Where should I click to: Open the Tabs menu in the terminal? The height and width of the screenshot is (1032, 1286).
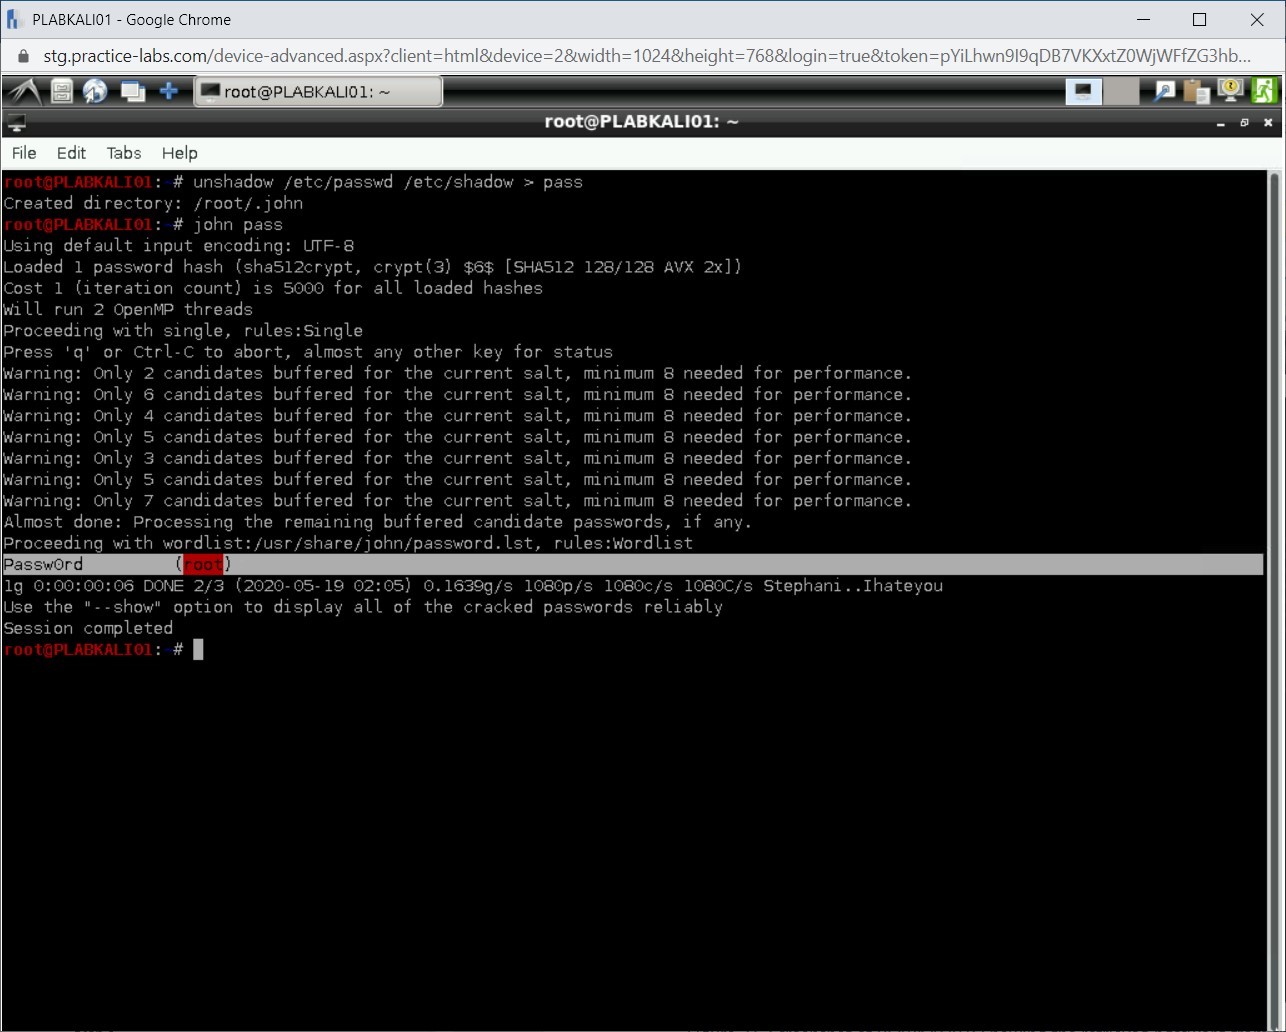tap(123, 153)
